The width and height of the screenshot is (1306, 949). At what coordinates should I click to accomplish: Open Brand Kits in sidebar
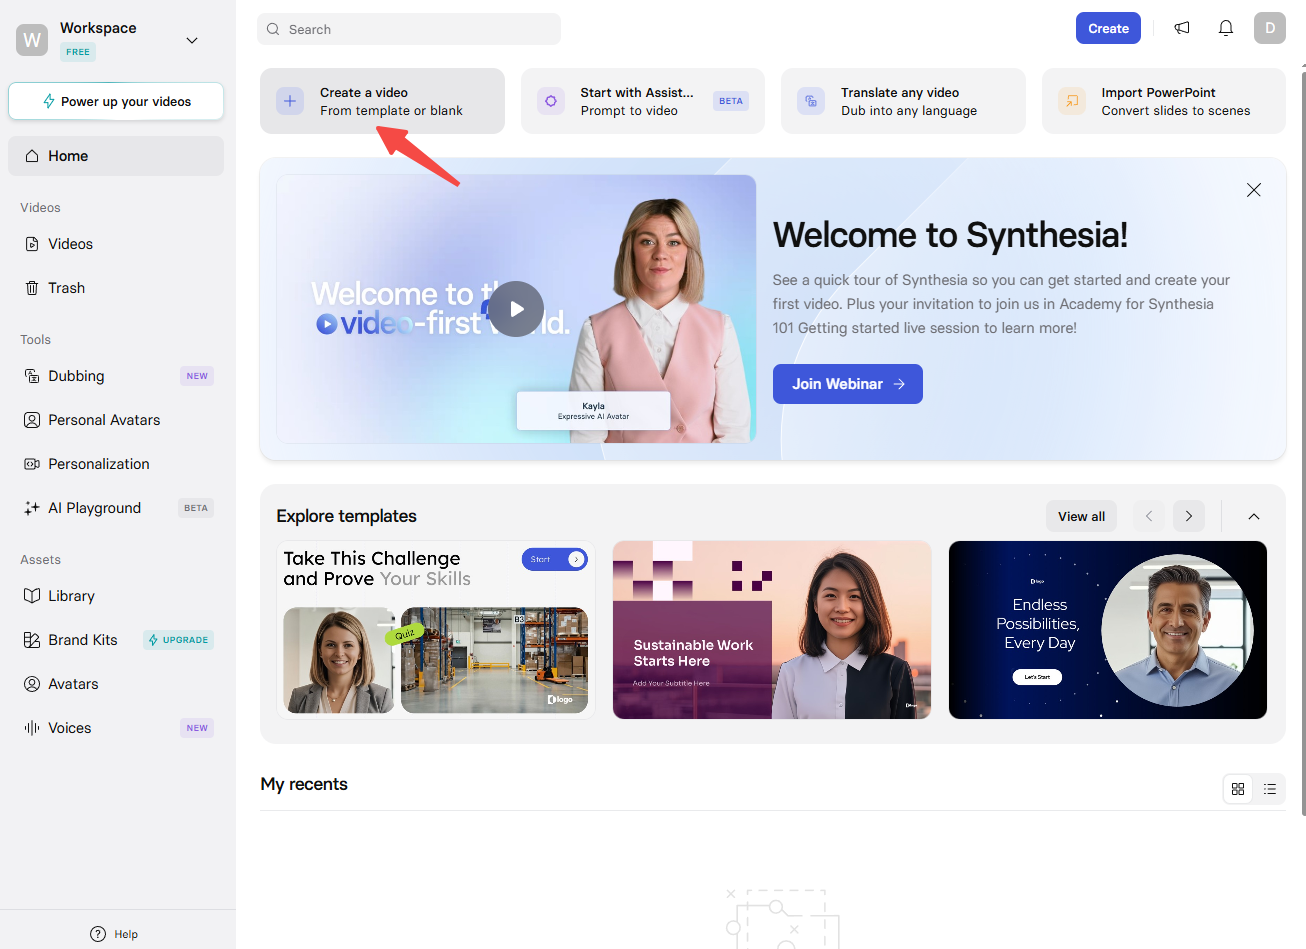tap(116, 640)
